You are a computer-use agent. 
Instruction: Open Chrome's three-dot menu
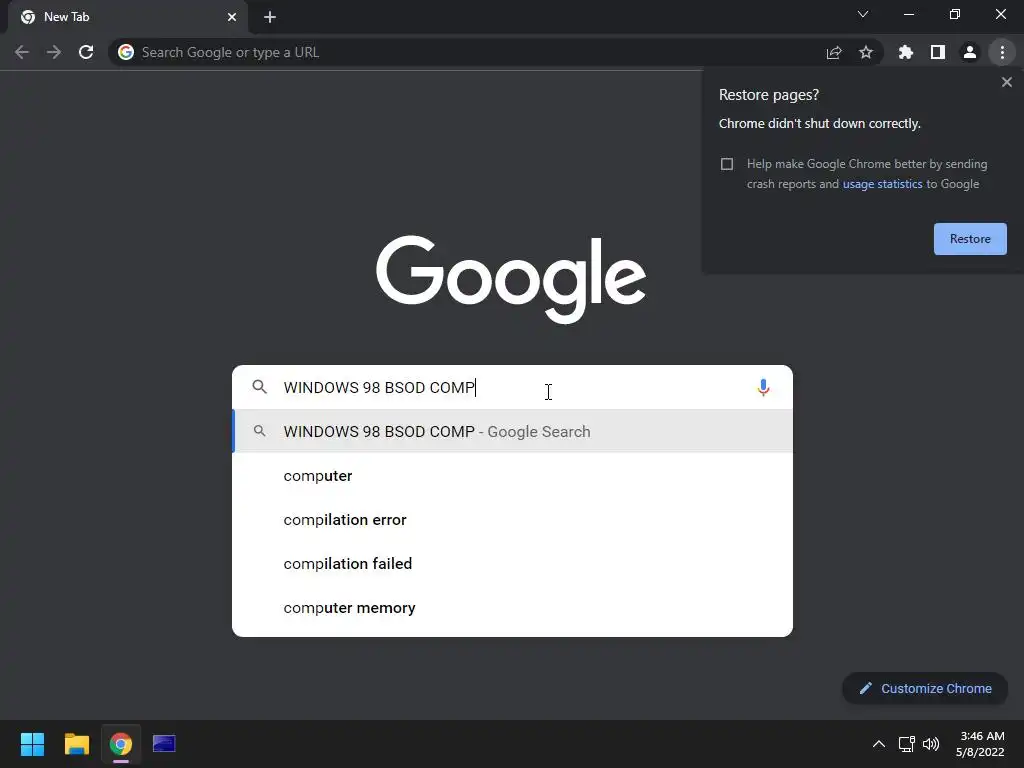pyautogui.click(x=1002, y=52)
